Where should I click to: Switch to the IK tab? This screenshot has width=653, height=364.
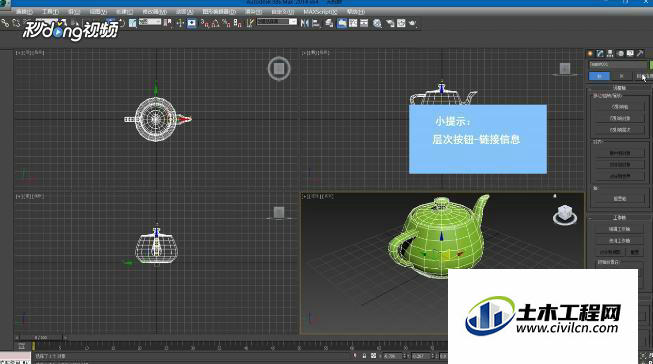(621, 76)
